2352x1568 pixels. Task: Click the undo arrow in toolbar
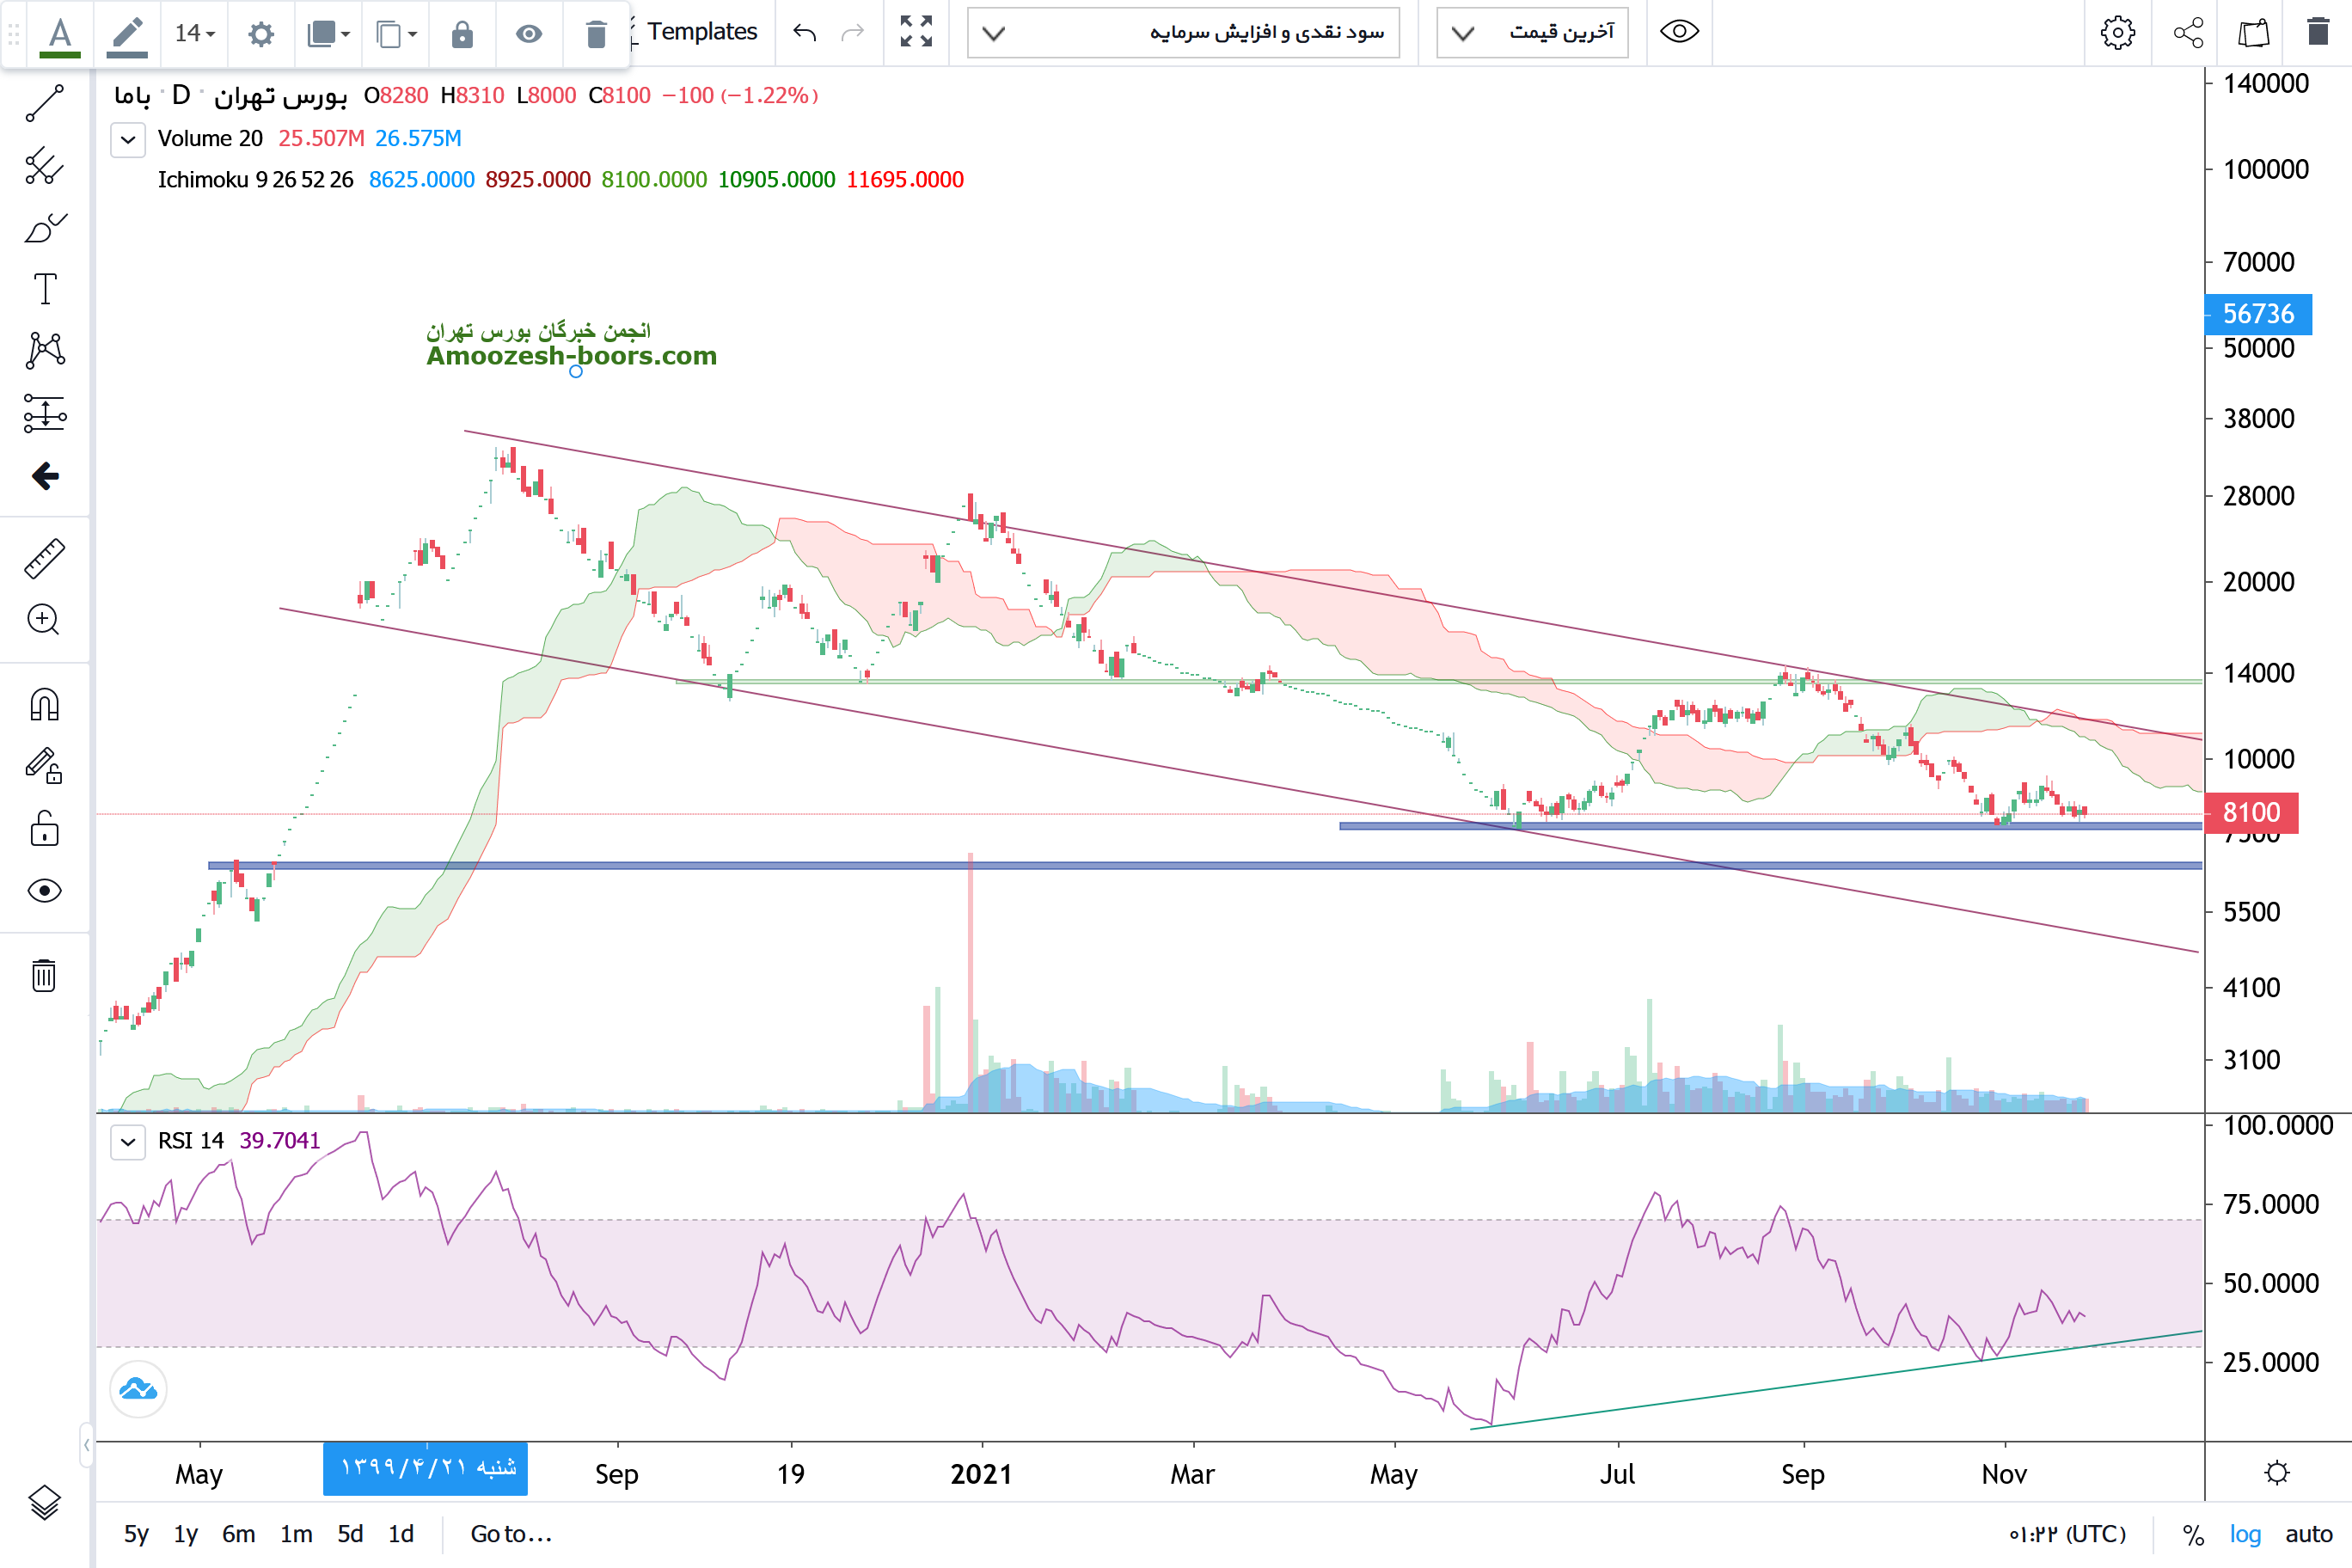tap(804, 33)
